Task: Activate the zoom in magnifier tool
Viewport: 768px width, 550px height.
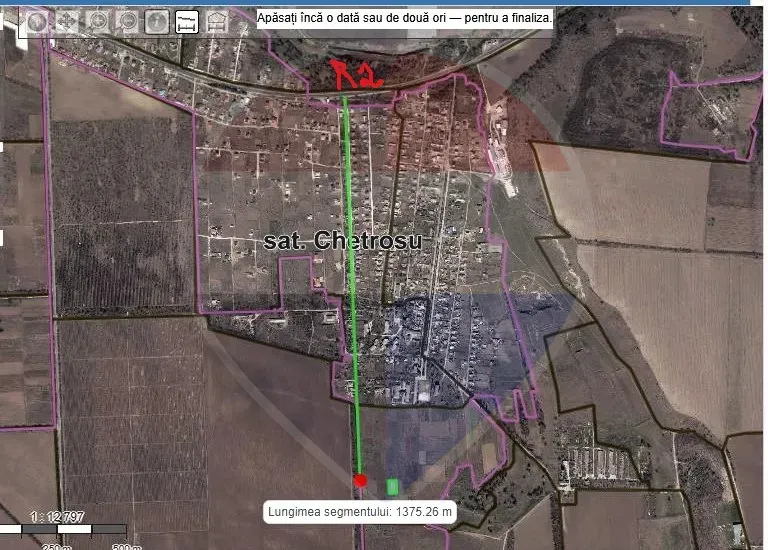Action: (97, 22)
